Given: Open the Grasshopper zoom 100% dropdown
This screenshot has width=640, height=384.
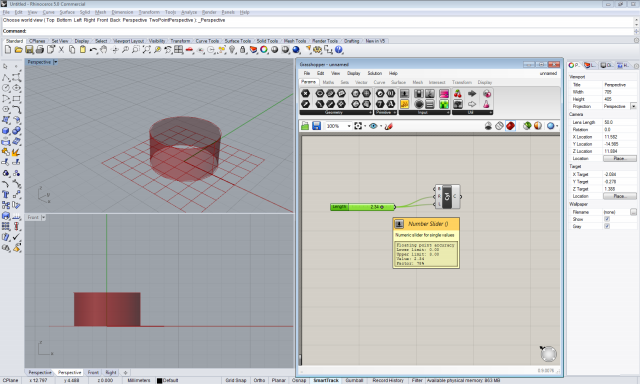Looking at the screenshot, I should point(349,126).
